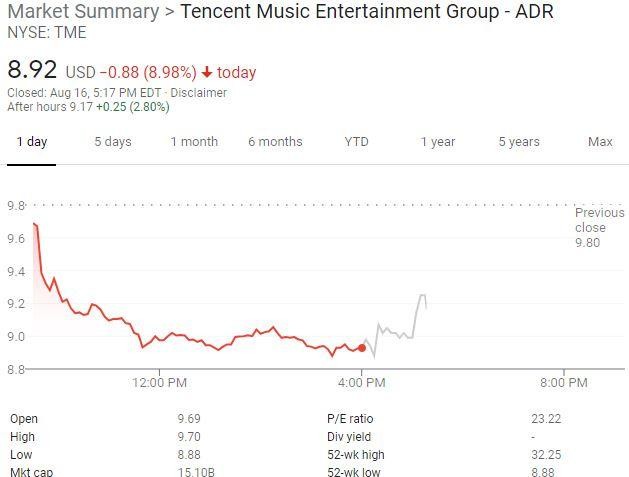
Task: Click the Previous close 9.80 label
Action: 599,227
